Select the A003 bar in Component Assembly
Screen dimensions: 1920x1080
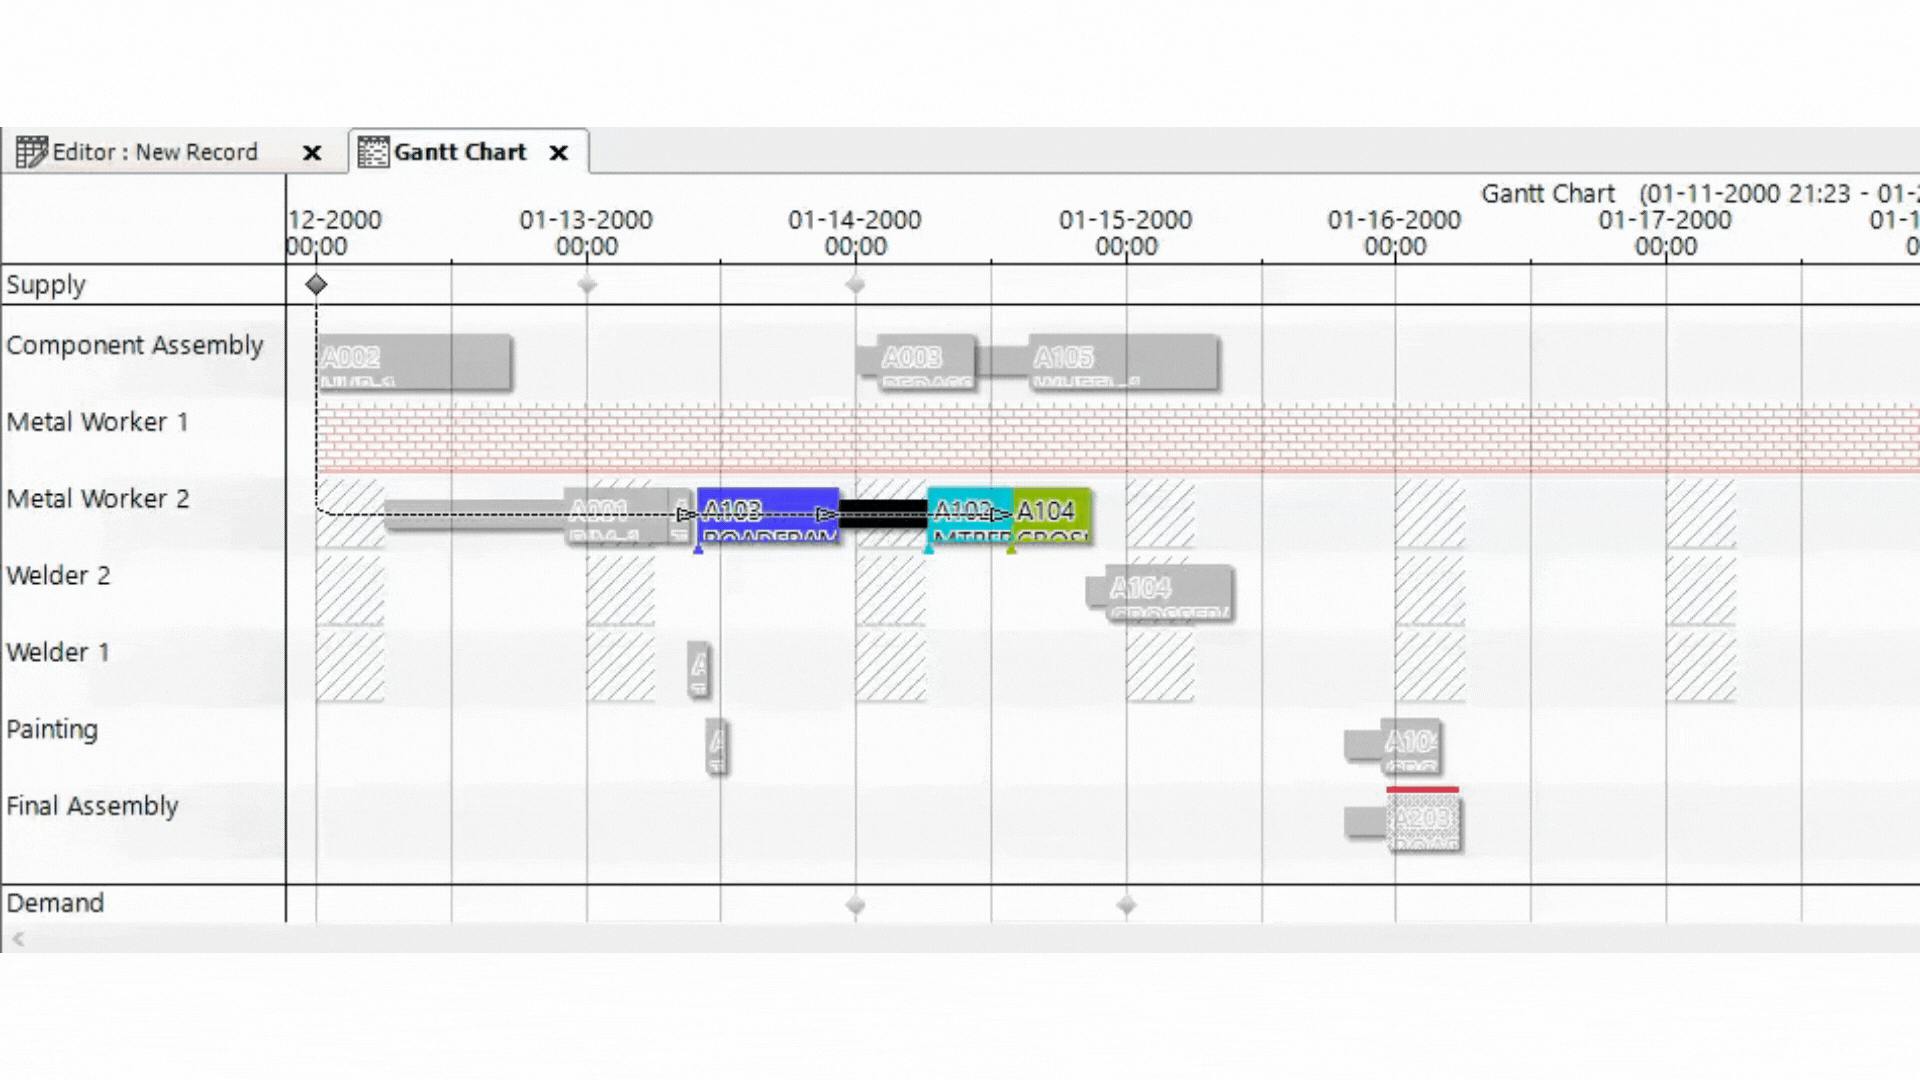[x=925, y=362]
